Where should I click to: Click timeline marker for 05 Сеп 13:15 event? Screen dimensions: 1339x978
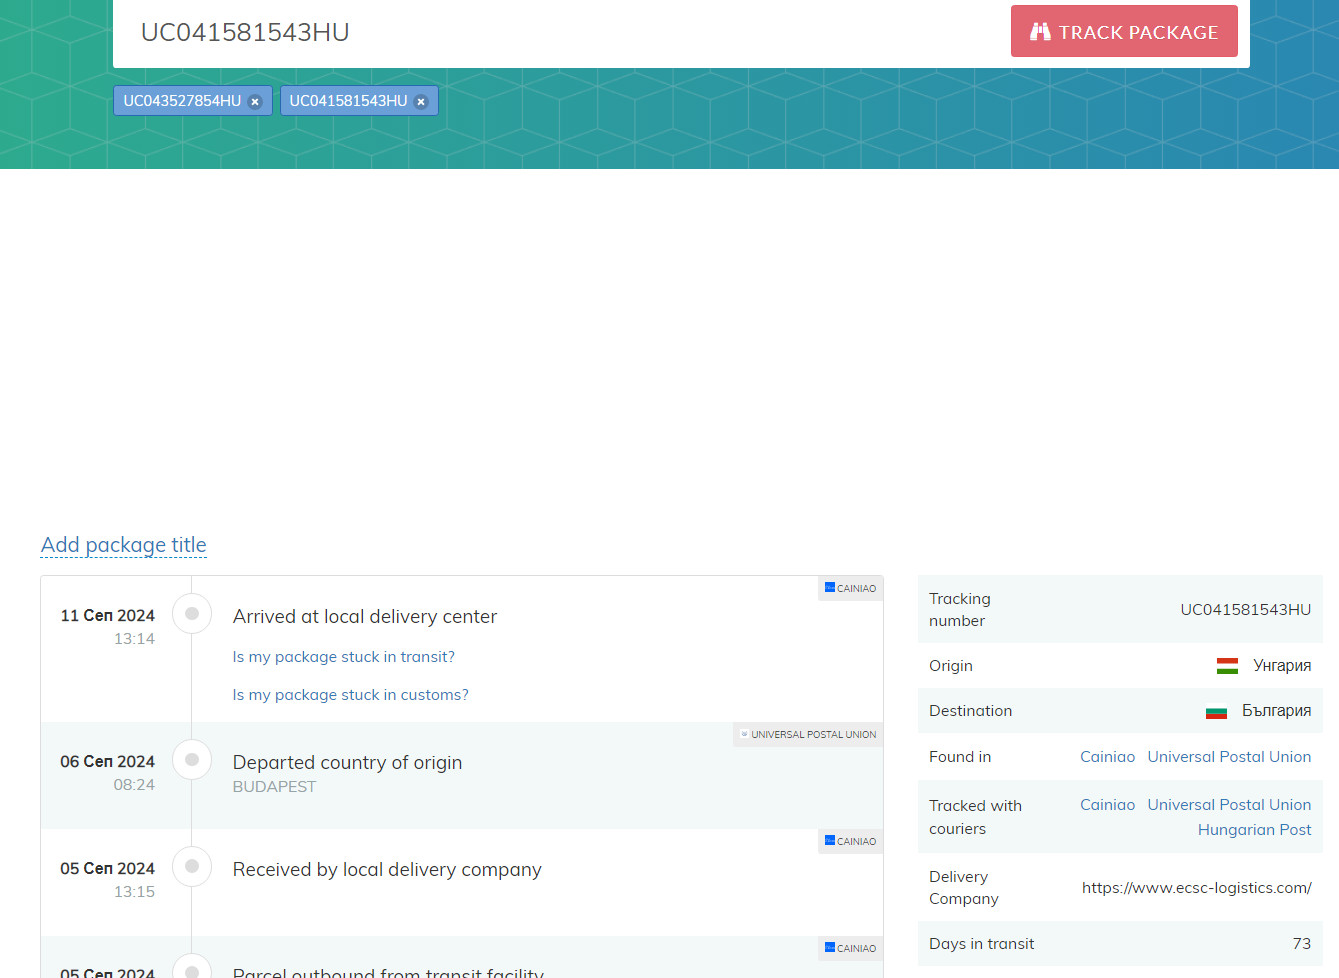click(x=192, y=867)
